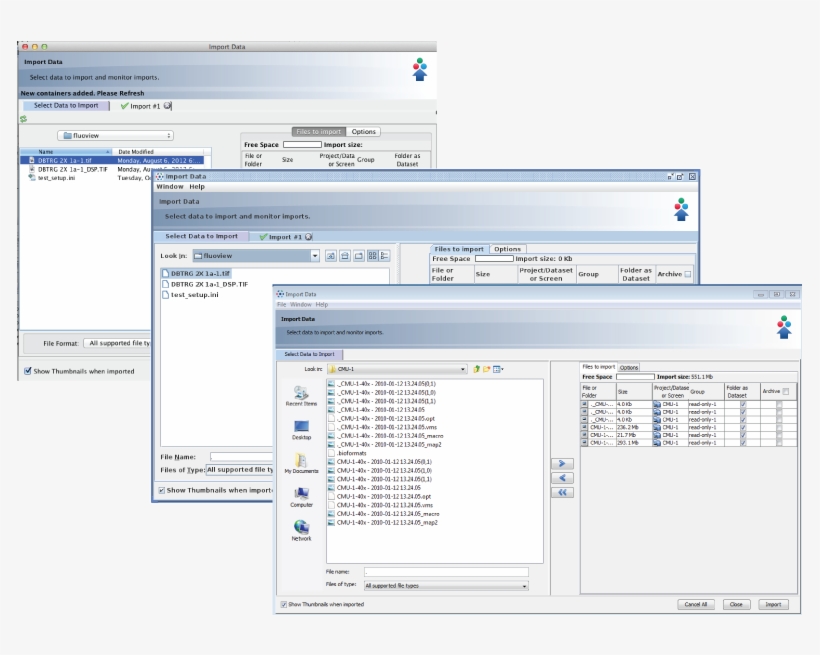Click the Cancel All button
Viewport: 820px width, 655px height.
click(x=695, y=604)
